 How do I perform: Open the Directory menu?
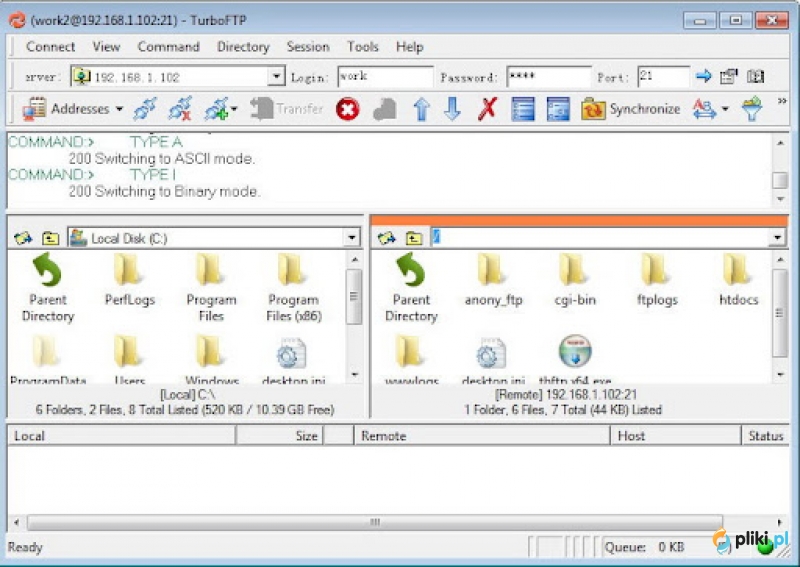coord(243,47)
